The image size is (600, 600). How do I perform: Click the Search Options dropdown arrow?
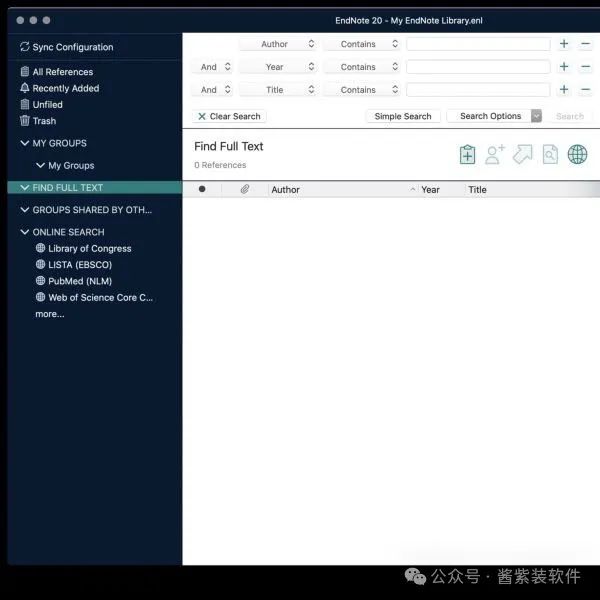point(536,116)
